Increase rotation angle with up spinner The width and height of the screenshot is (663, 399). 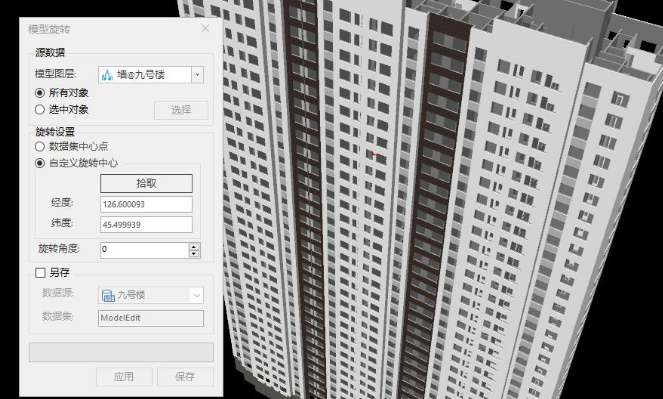(194, 246)
